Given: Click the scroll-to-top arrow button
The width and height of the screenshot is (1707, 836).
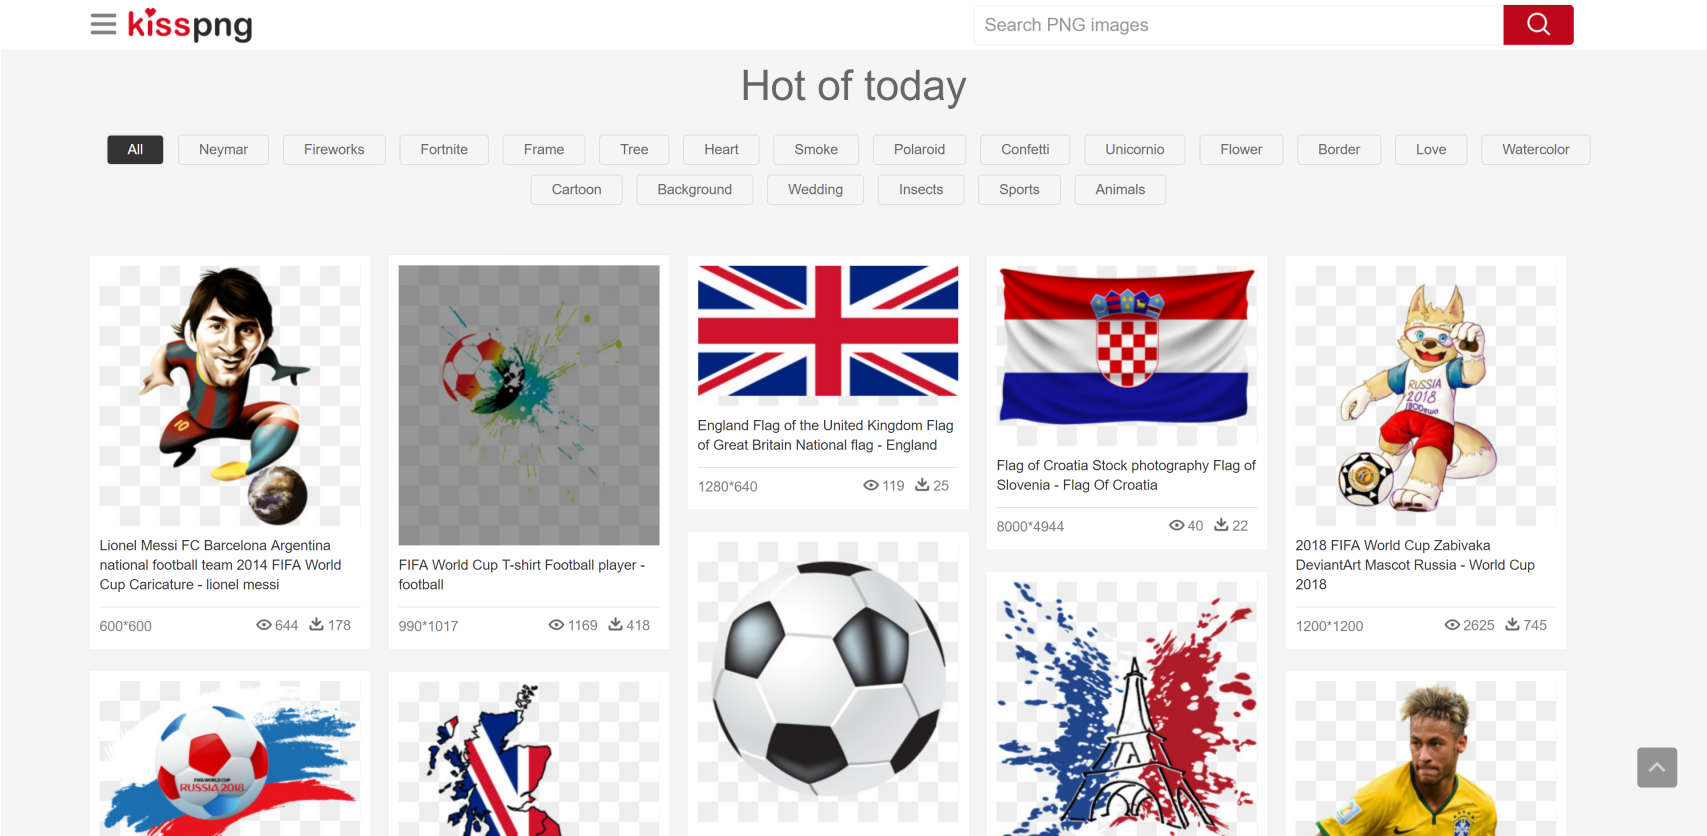Looking at the screenshot, I should click(1657, 767).
